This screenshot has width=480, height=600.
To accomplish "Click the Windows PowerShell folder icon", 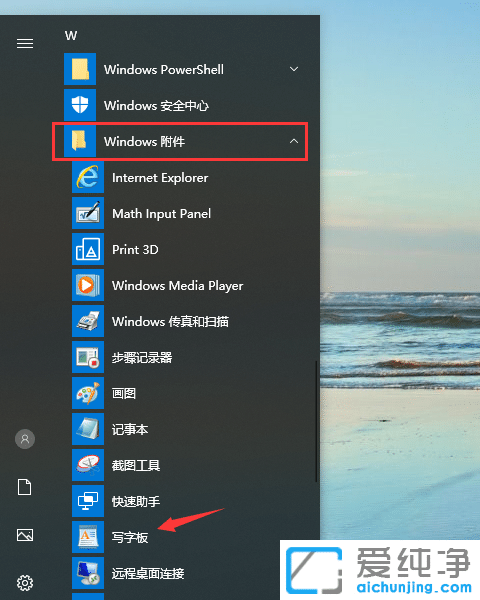I will pyautogui.click(x=80, y=69).
